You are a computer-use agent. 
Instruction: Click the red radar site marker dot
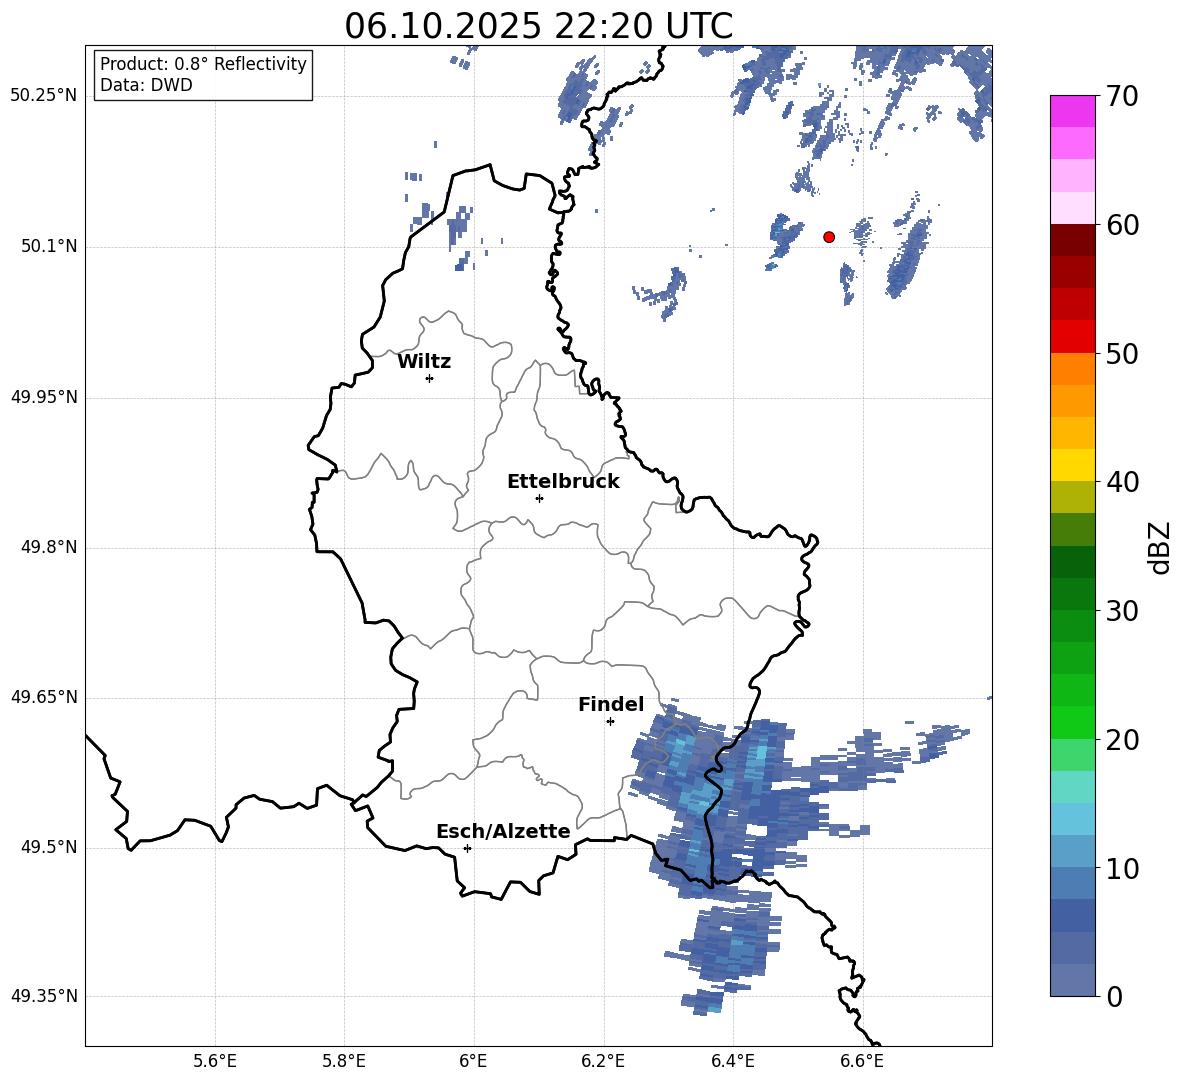(829, 237)
